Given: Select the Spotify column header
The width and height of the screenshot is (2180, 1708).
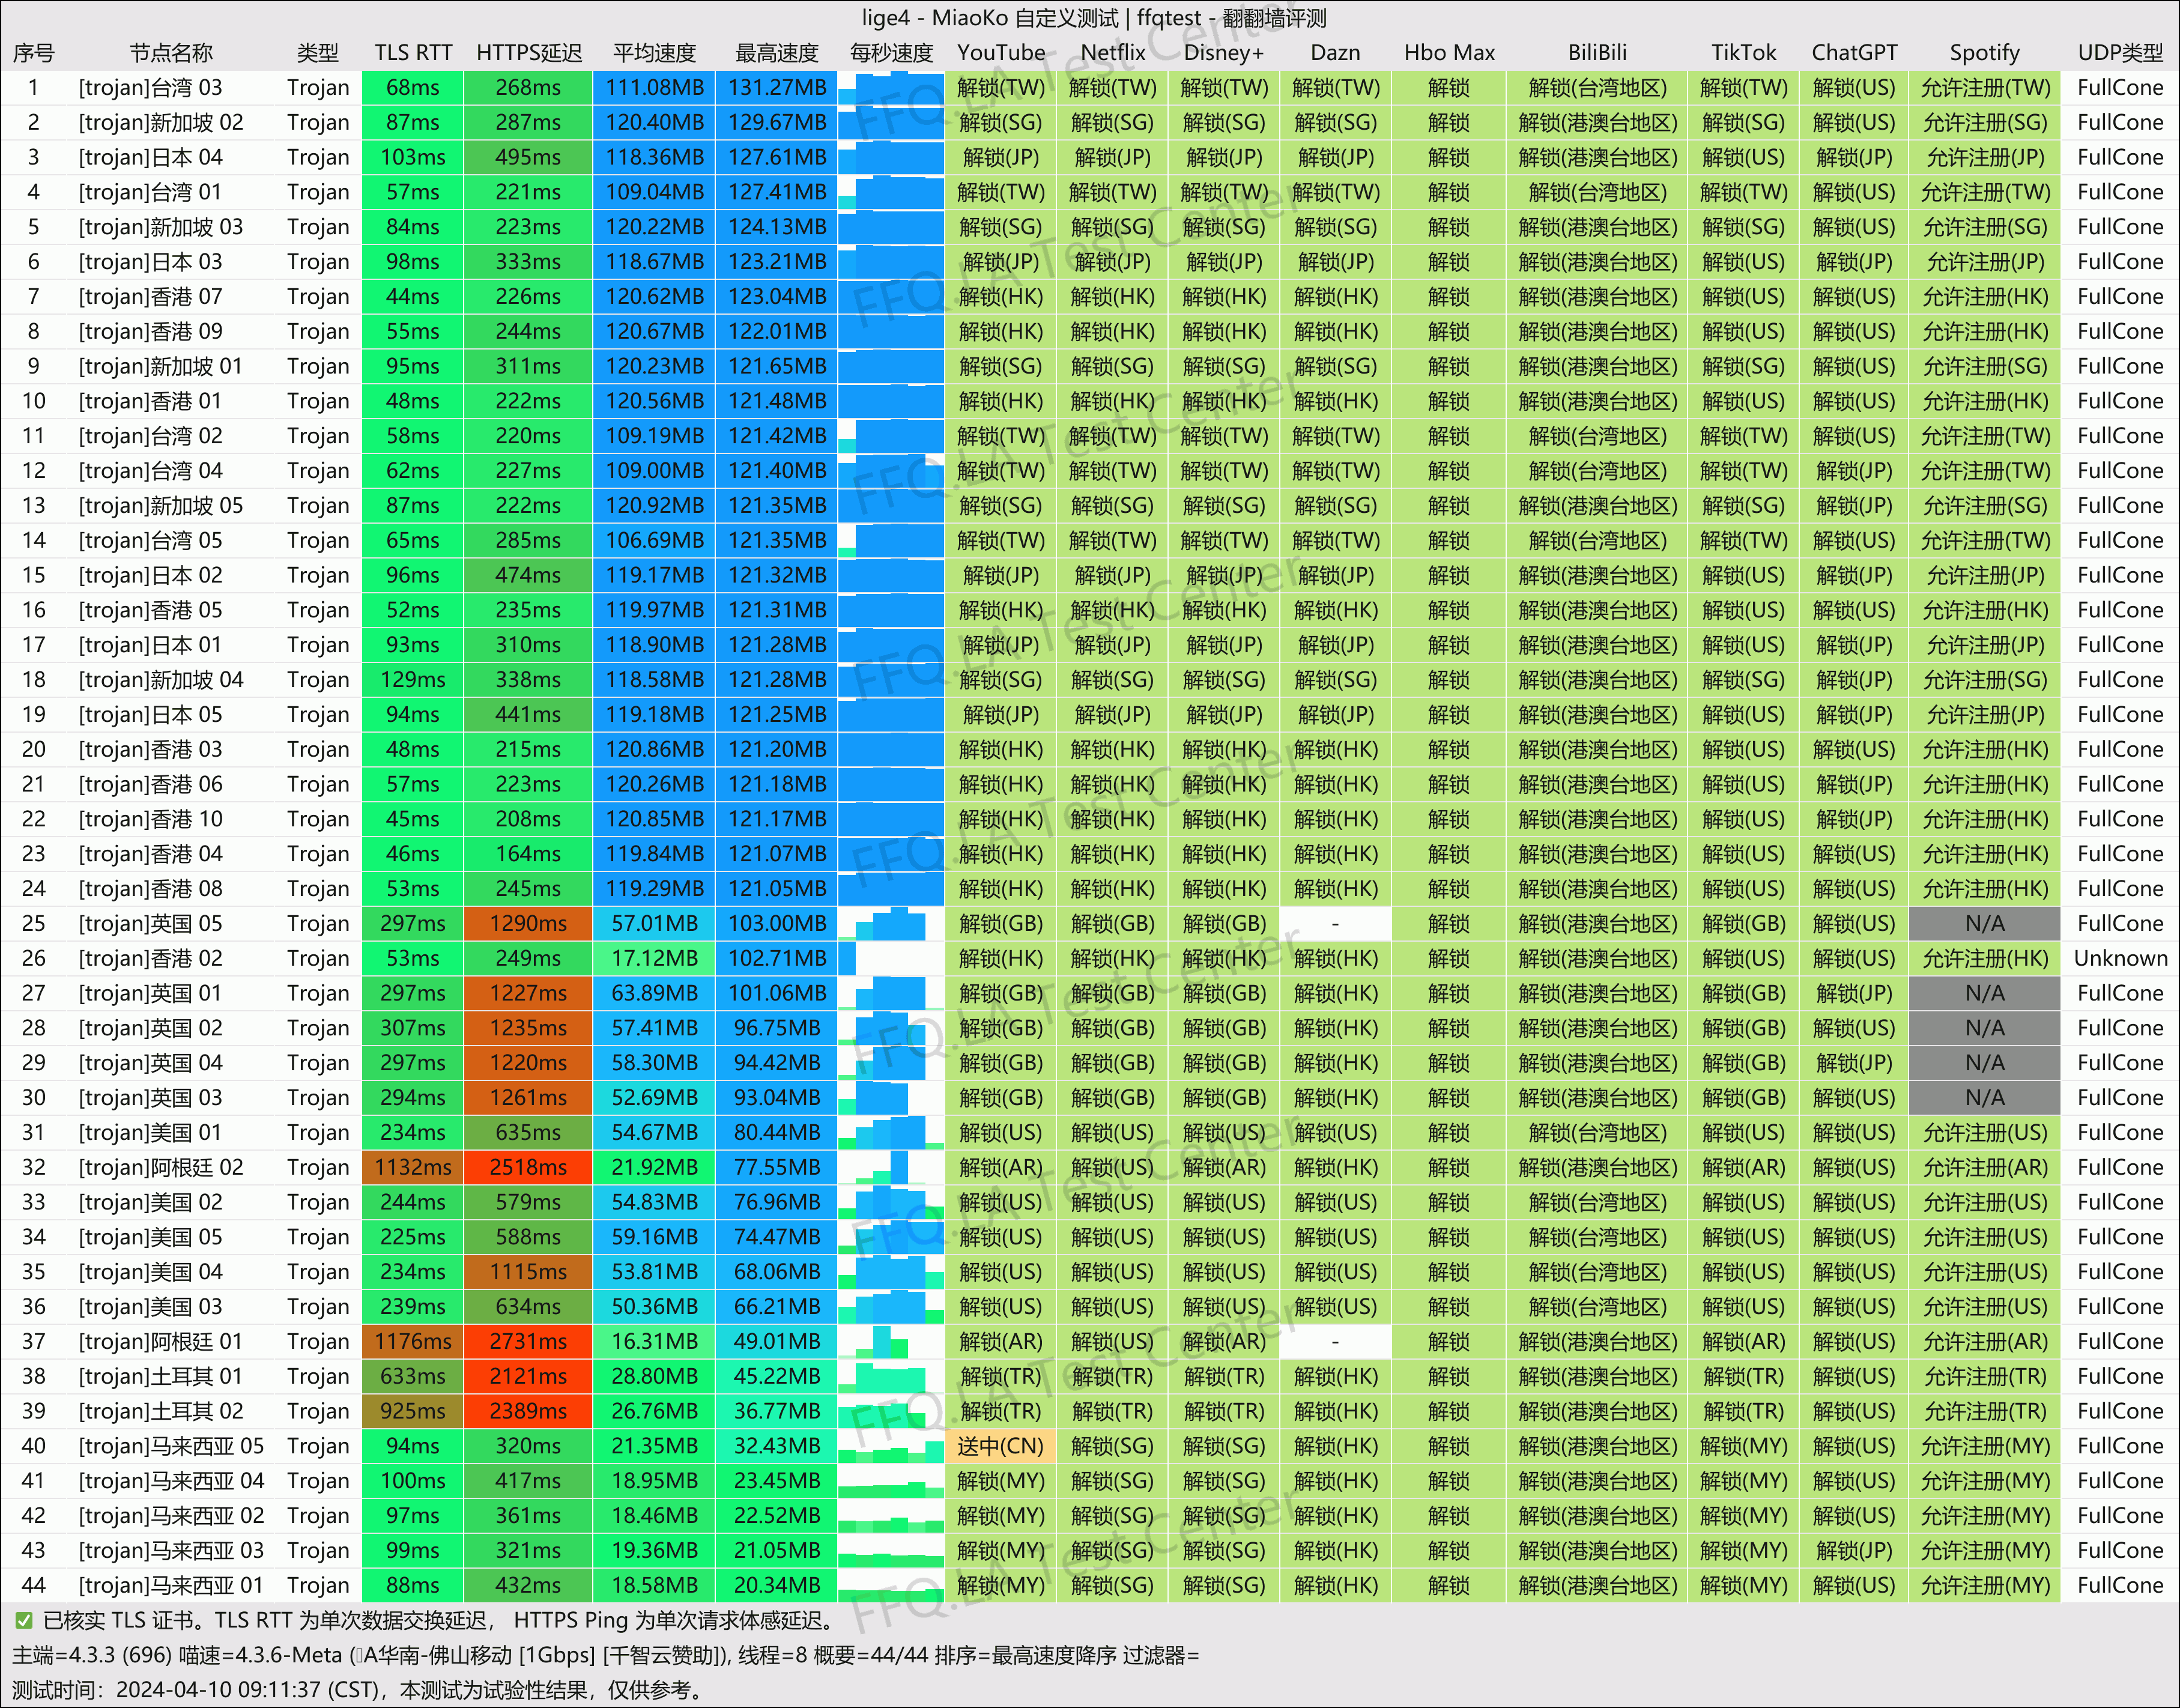Looking at the screenshot, I should click(1984, 53).
